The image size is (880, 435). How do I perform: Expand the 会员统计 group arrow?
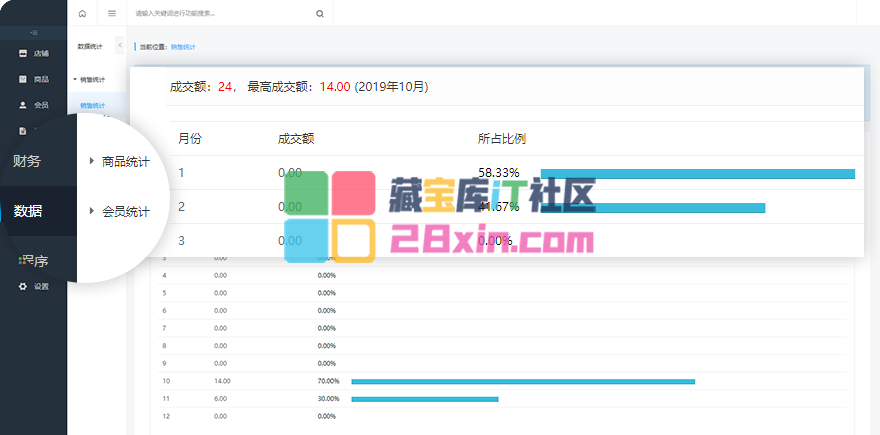click(91, 211)
